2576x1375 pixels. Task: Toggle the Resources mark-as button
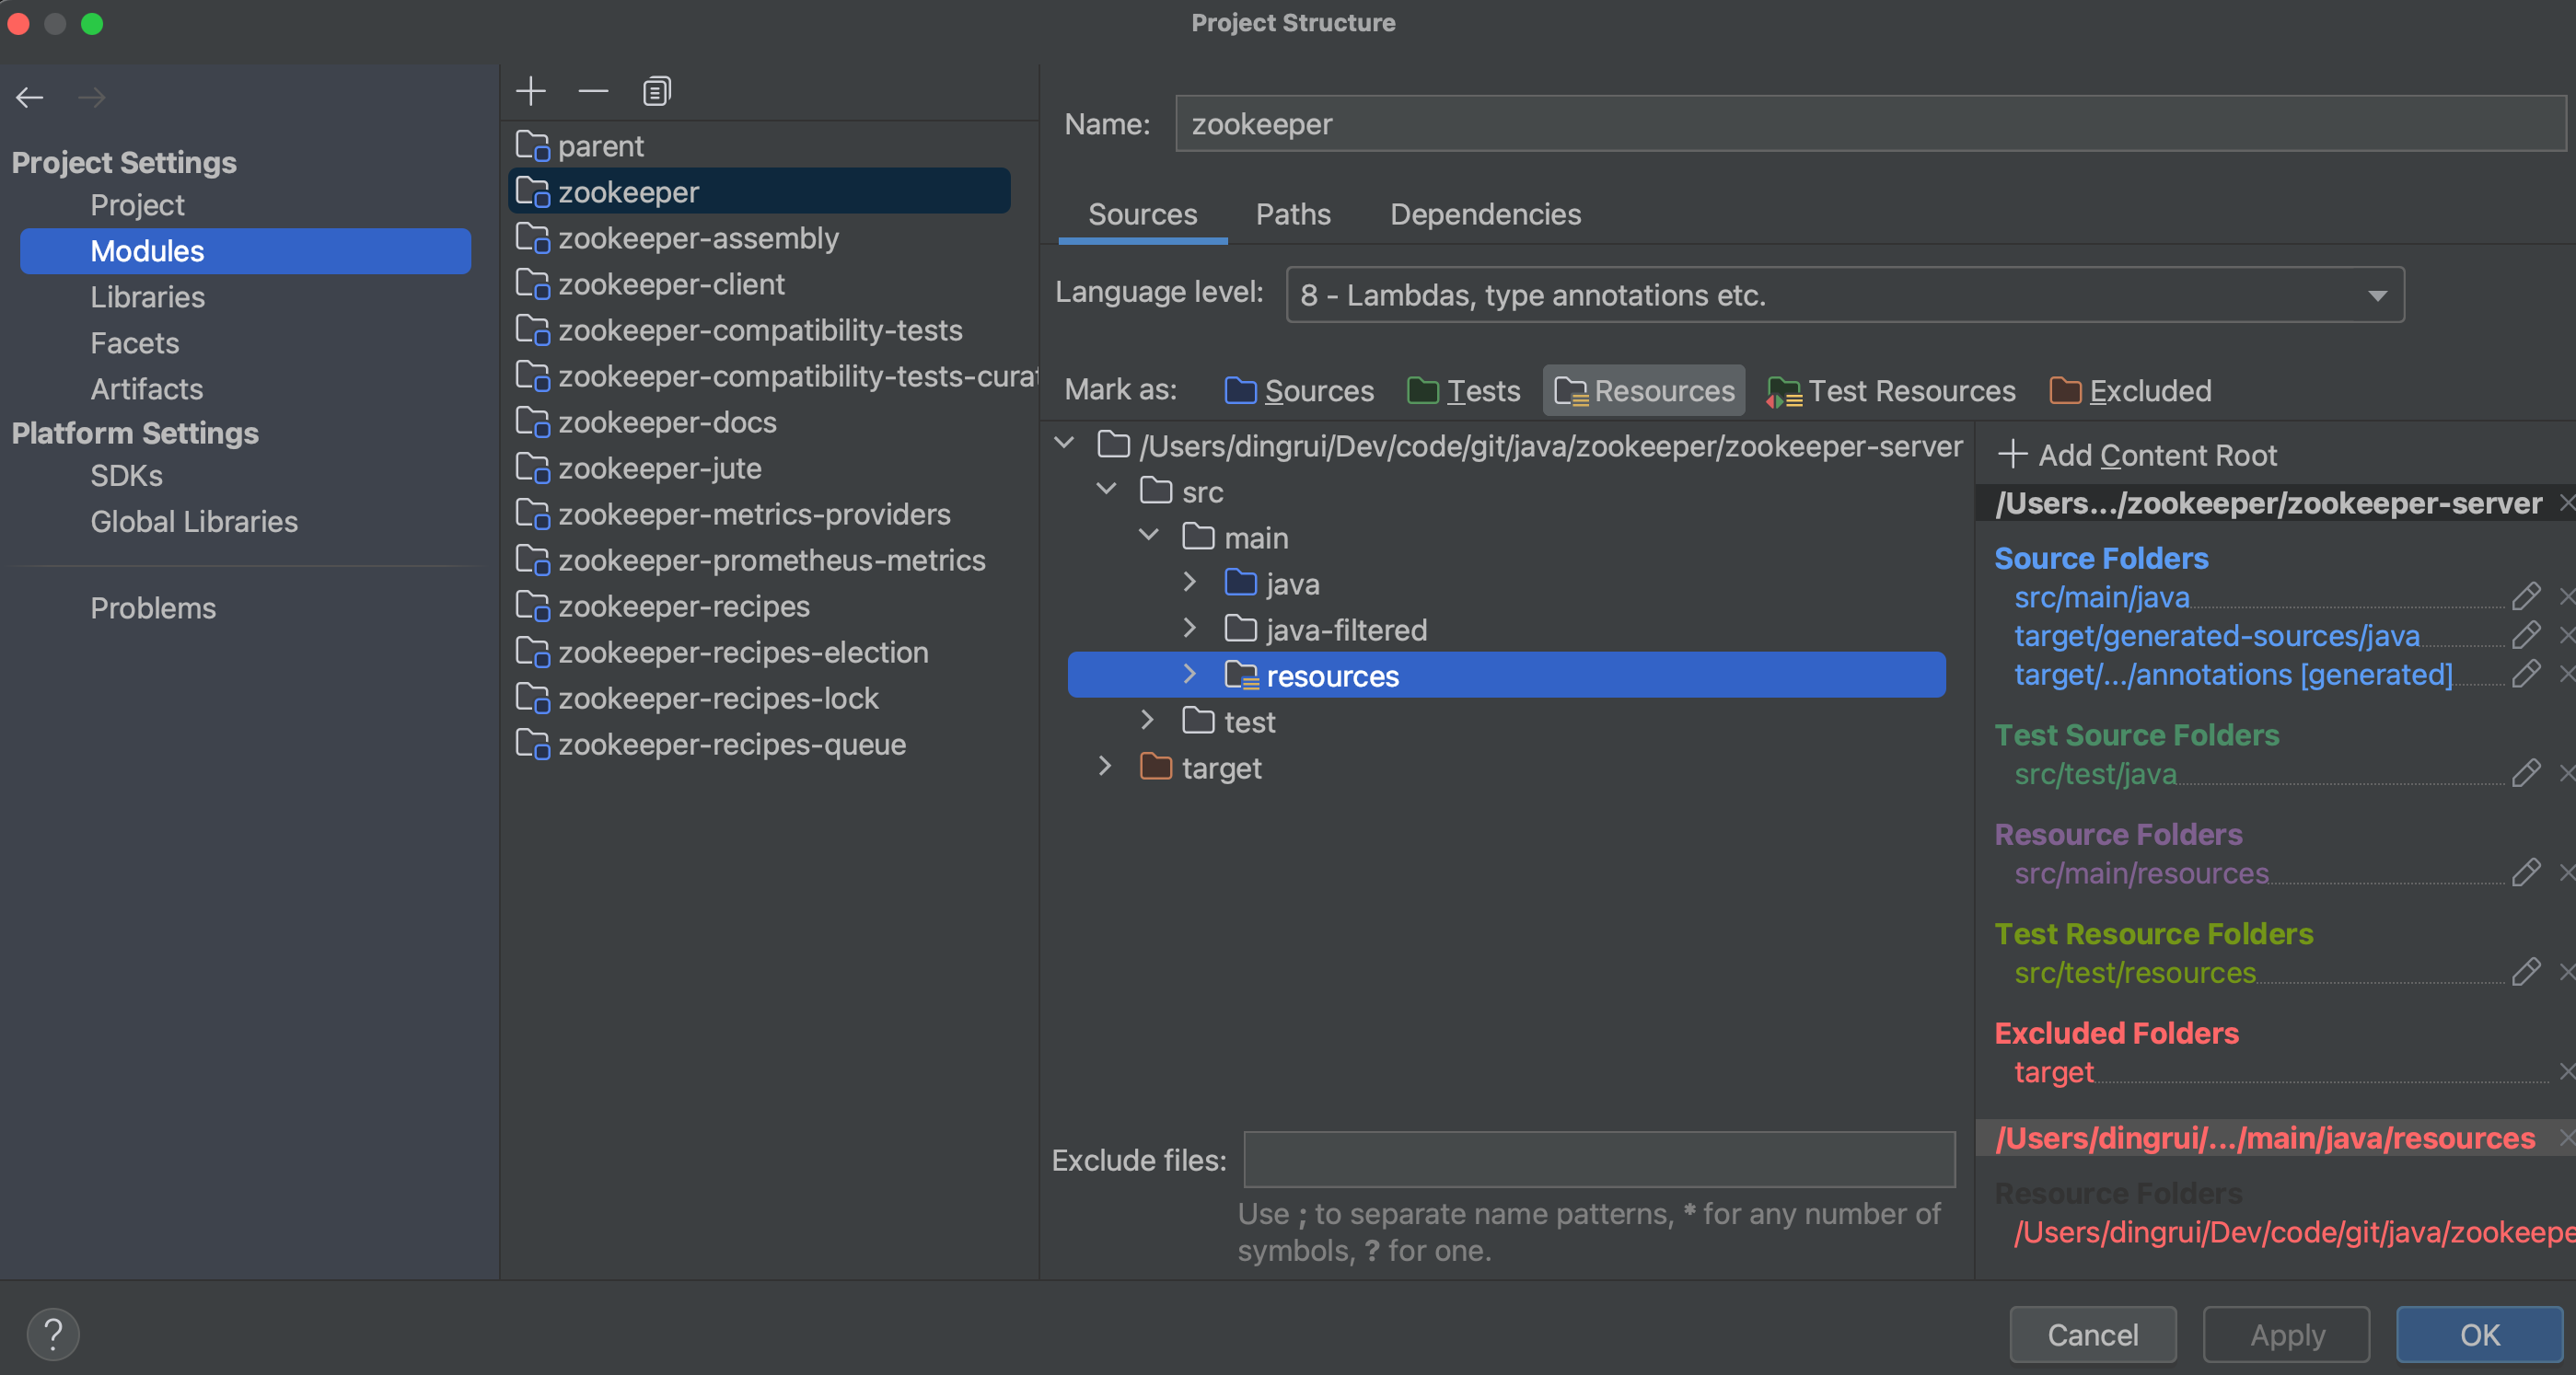click(1644, 391)
